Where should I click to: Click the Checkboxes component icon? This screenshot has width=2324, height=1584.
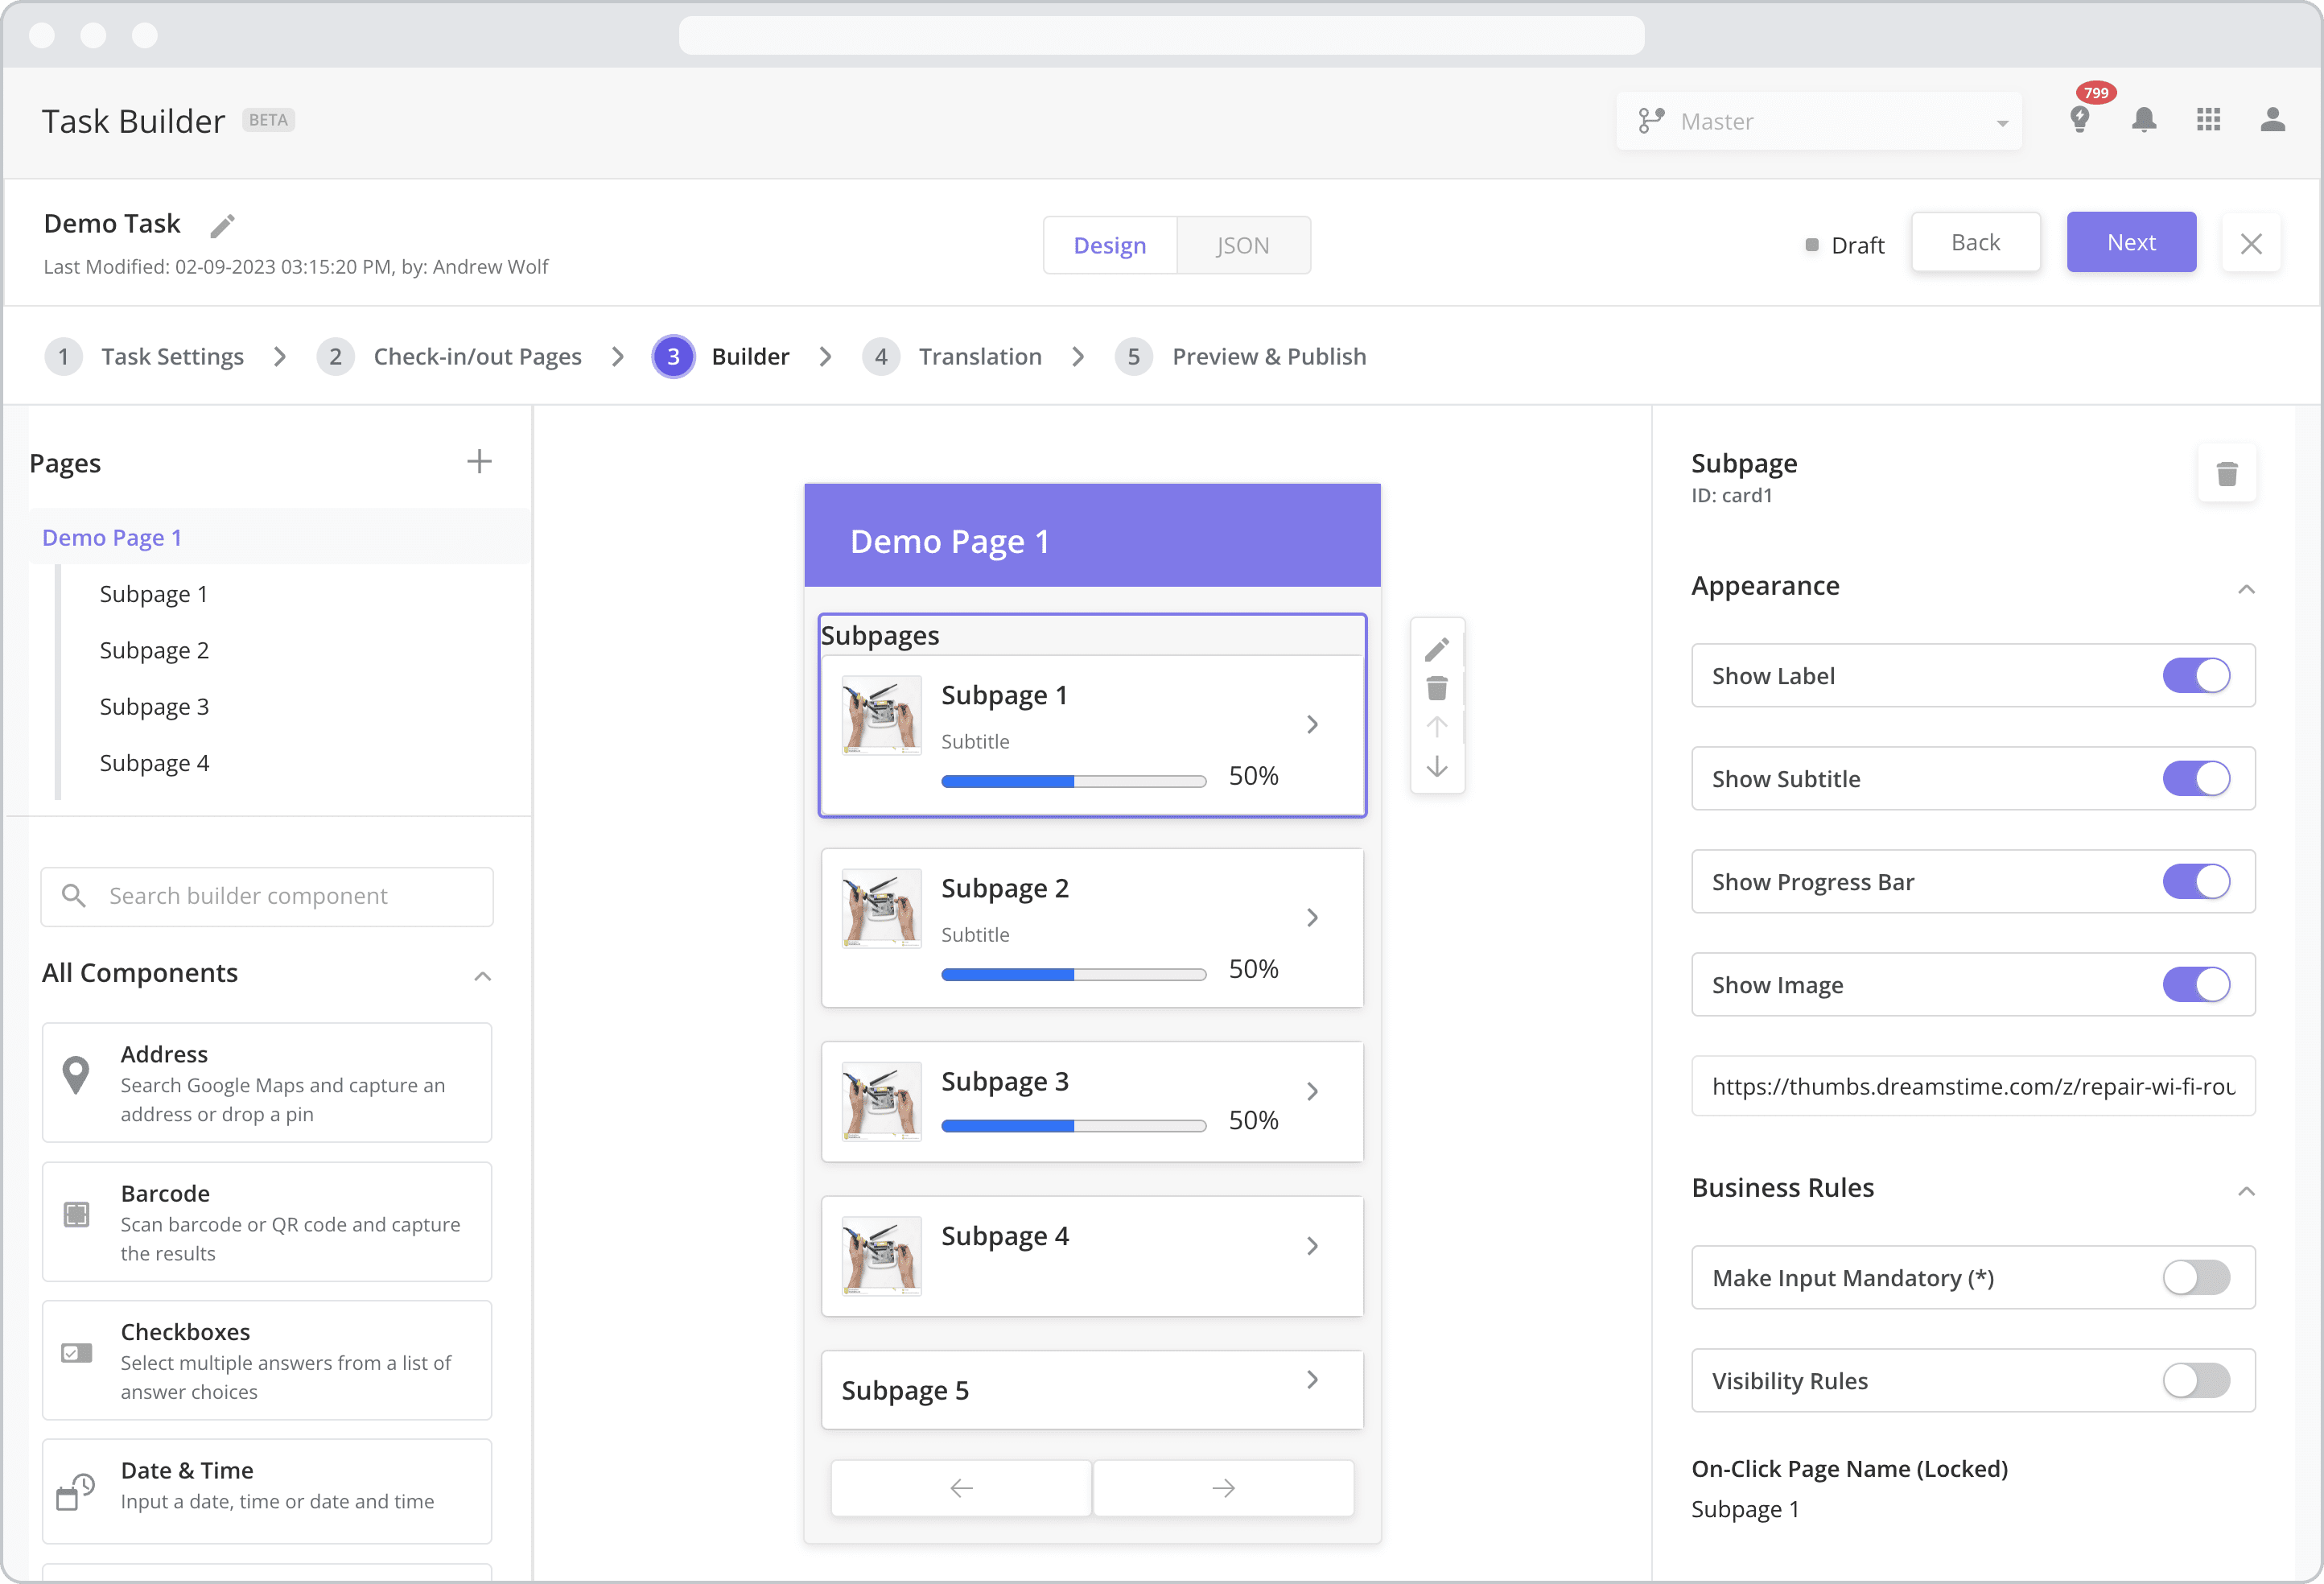[x=76, y=1353]
